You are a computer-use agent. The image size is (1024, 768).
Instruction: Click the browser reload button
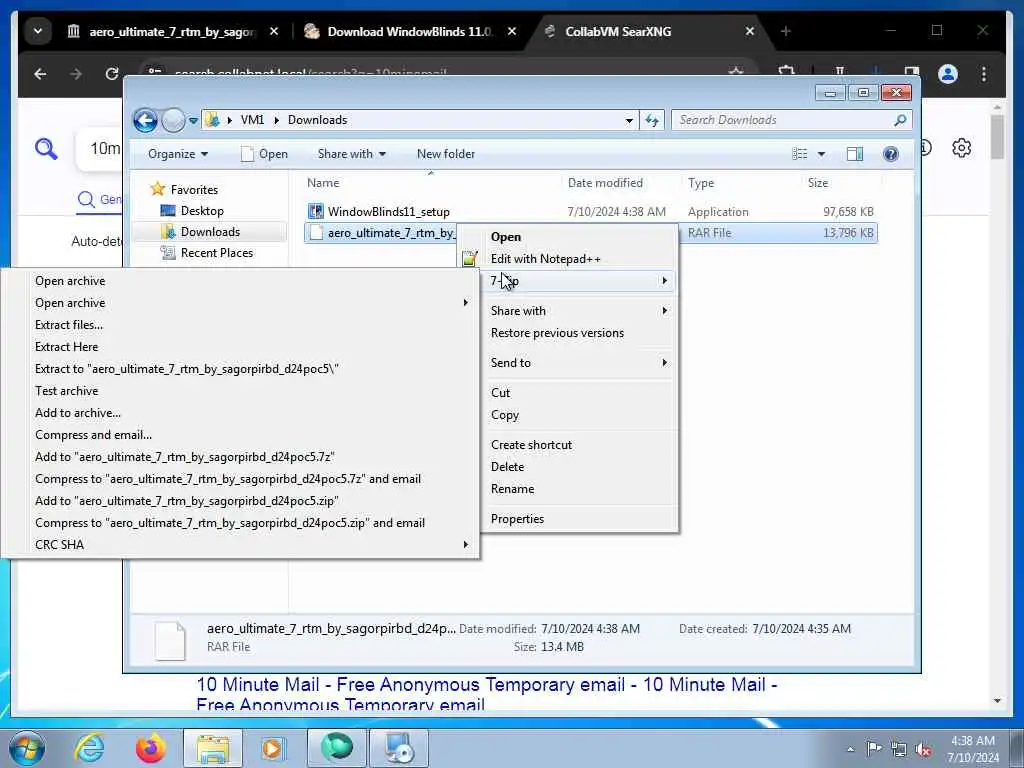click(x=112, y=74)
